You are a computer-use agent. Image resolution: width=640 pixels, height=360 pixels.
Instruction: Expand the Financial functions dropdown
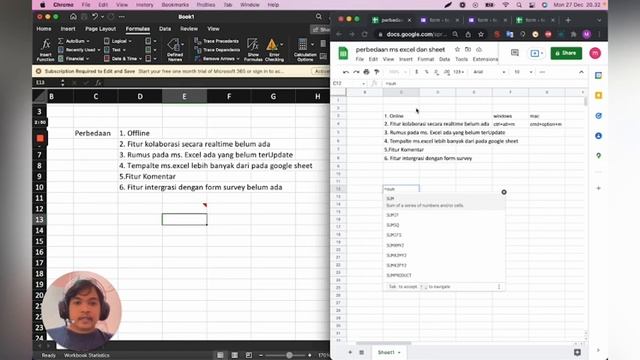87,59
